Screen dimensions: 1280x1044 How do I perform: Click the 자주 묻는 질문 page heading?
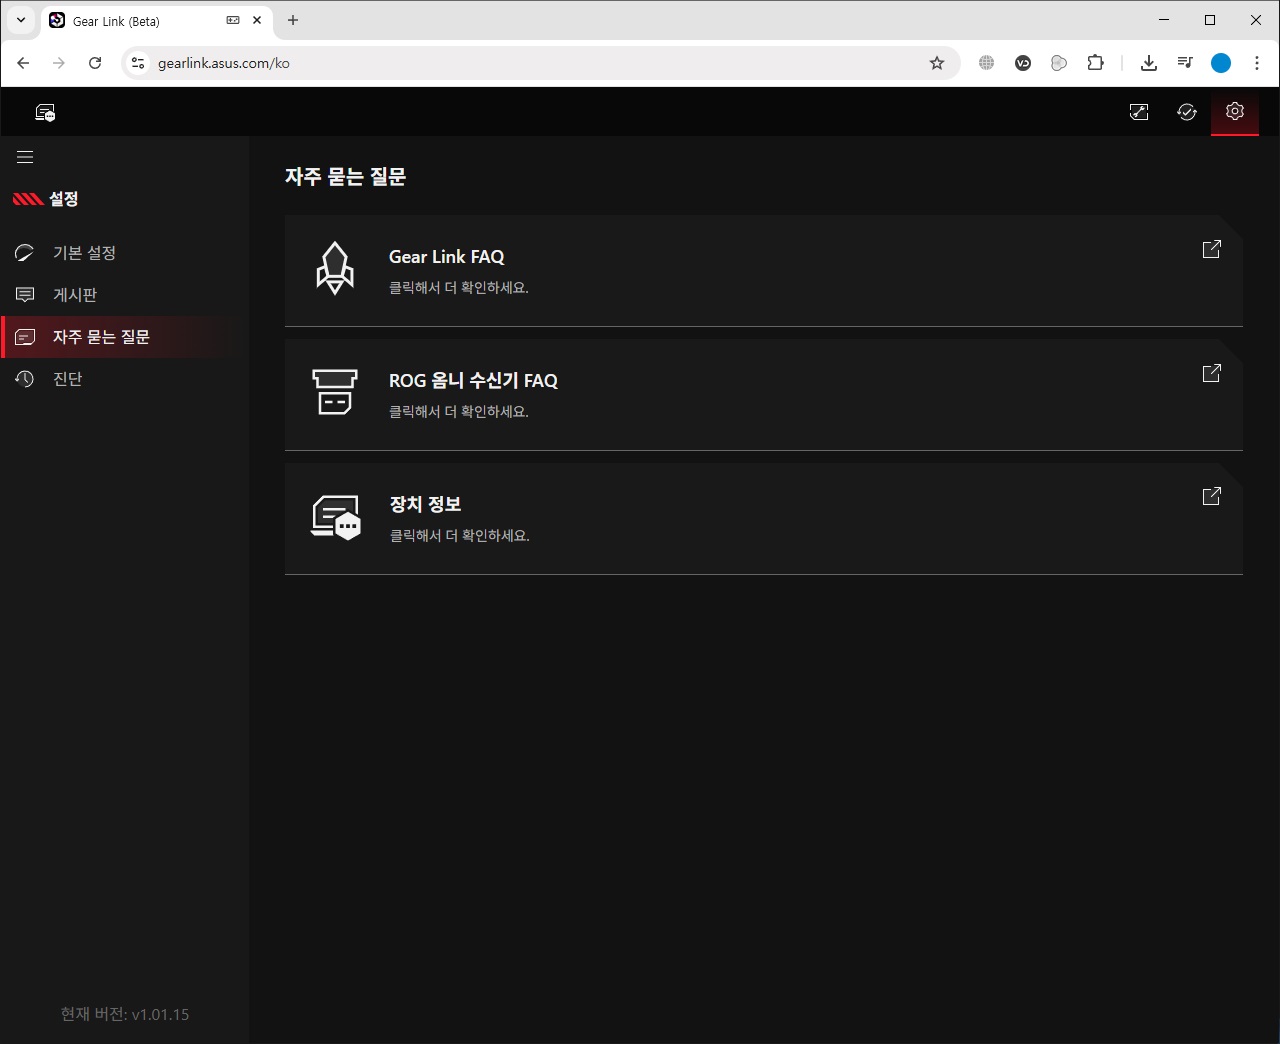coord(345,177)
